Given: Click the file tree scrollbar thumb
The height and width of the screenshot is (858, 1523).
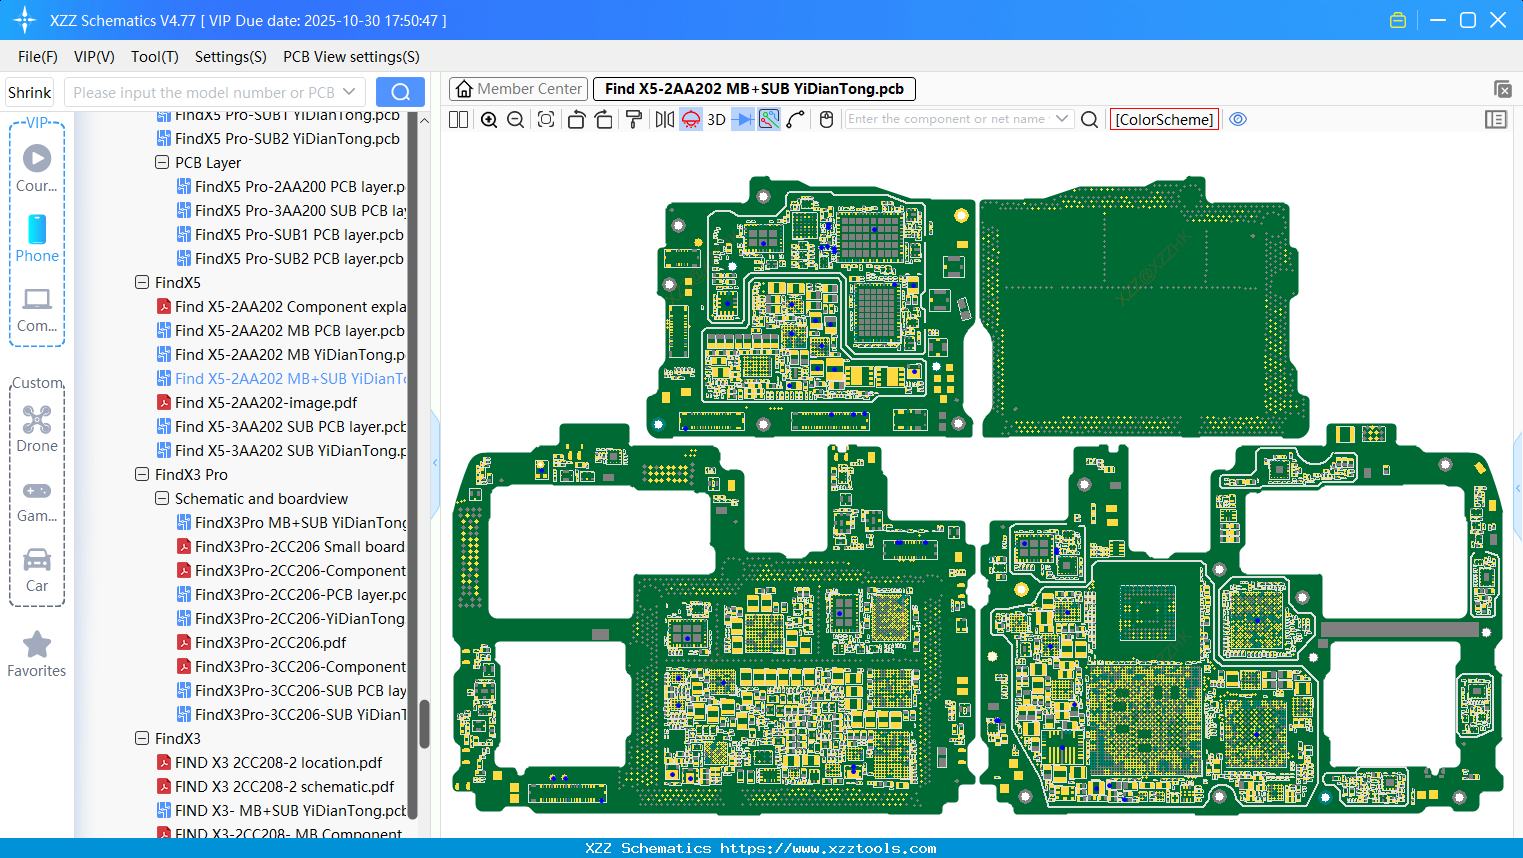Looking at the screenshot, I should (x=424, y=723).
